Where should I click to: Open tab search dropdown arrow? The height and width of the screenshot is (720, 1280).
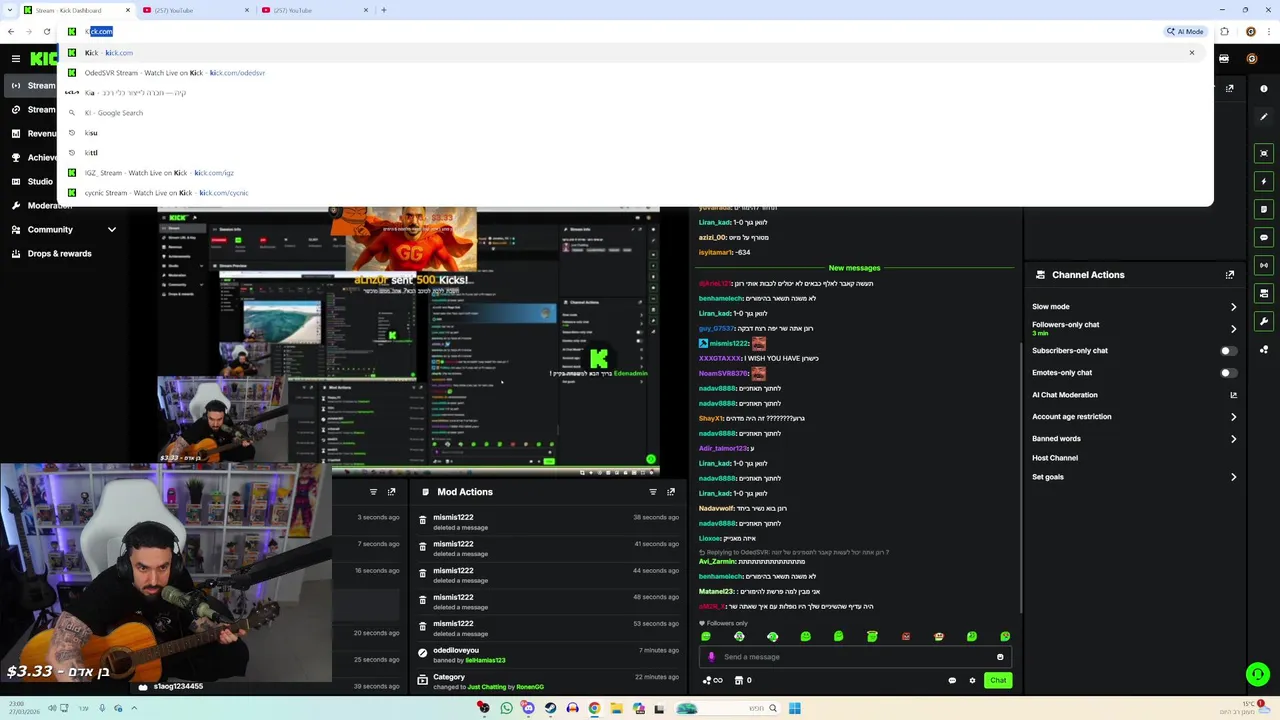(8, 10)
